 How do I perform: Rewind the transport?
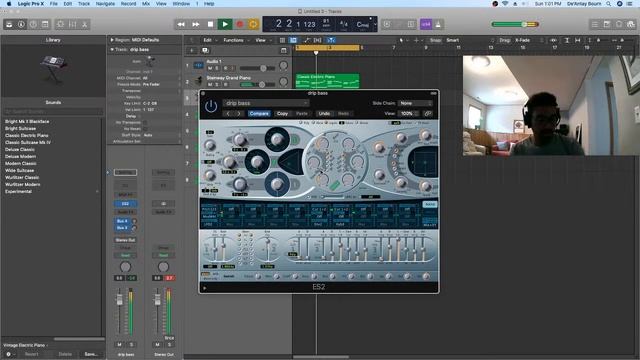coord(181,24)
